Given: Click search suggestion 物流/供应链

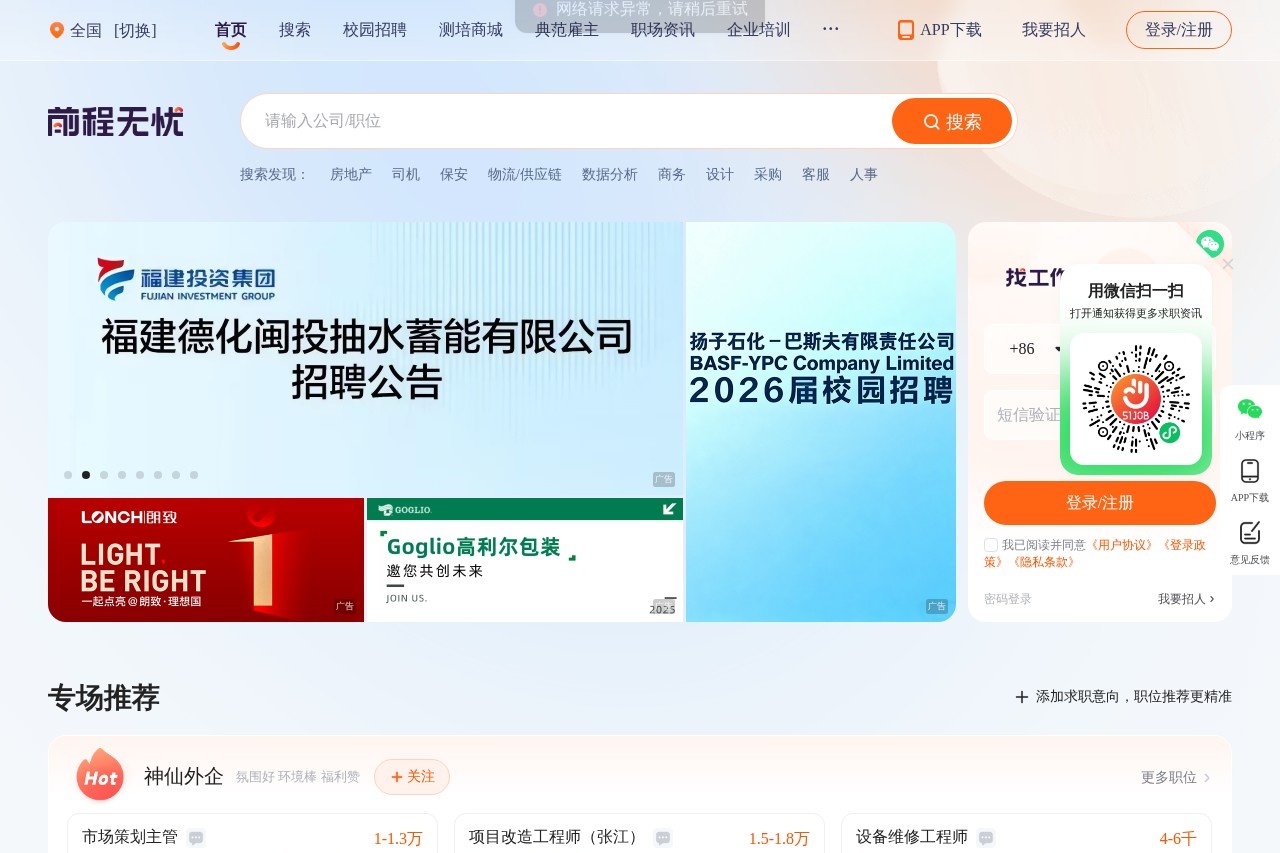Looking at the screenshot, I should (x=525, y=174).
